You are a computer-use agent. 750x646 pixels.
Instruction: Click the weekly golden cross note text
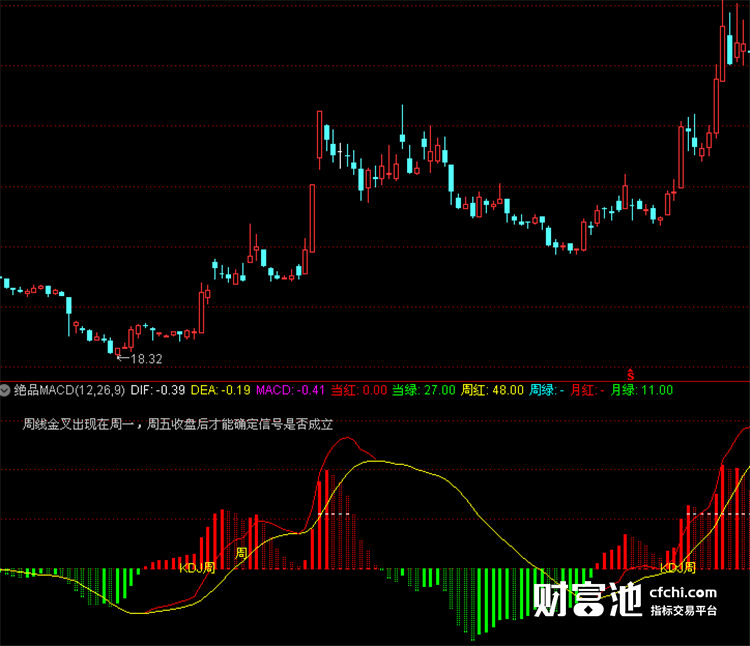[x=177, y=424]
